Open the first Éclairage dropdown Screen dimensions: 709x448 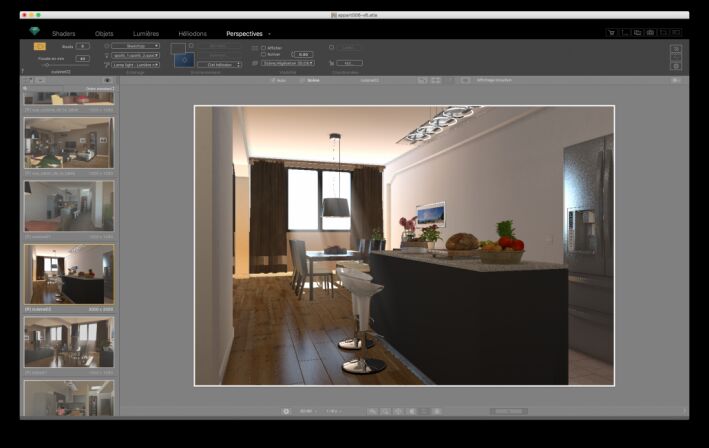pyautogui.click(x=135, y=46)
